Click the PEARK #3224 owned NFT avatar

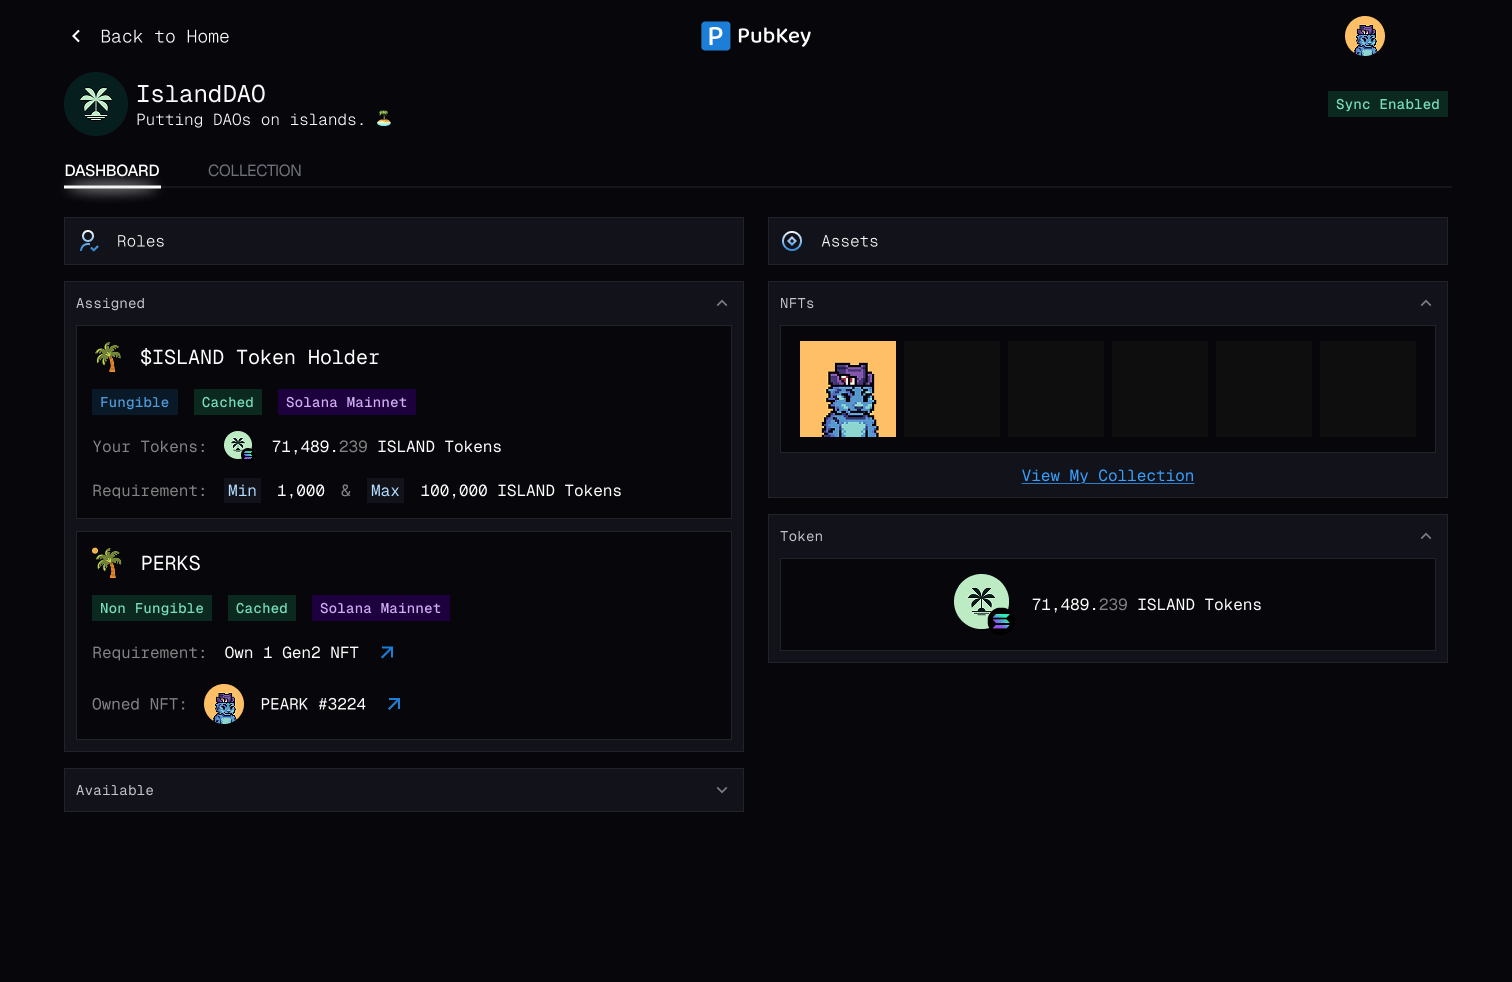(224, 704)
